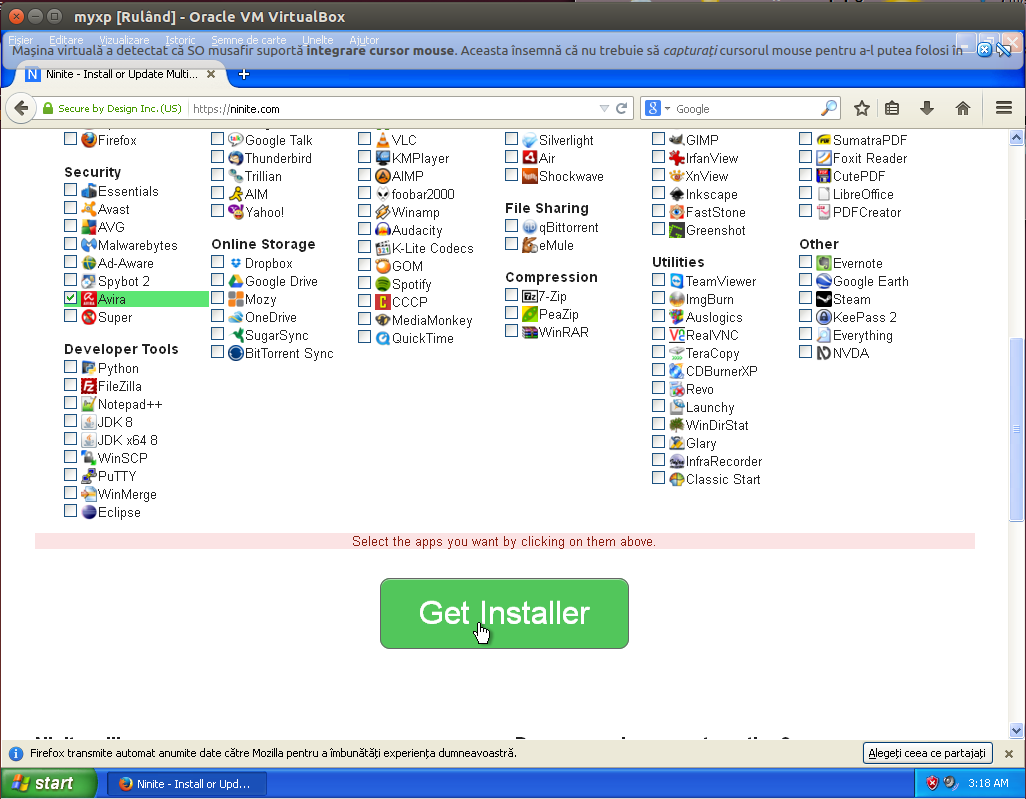
Task: Click the browser Back arrow
Action: click(x=21, y=108)
